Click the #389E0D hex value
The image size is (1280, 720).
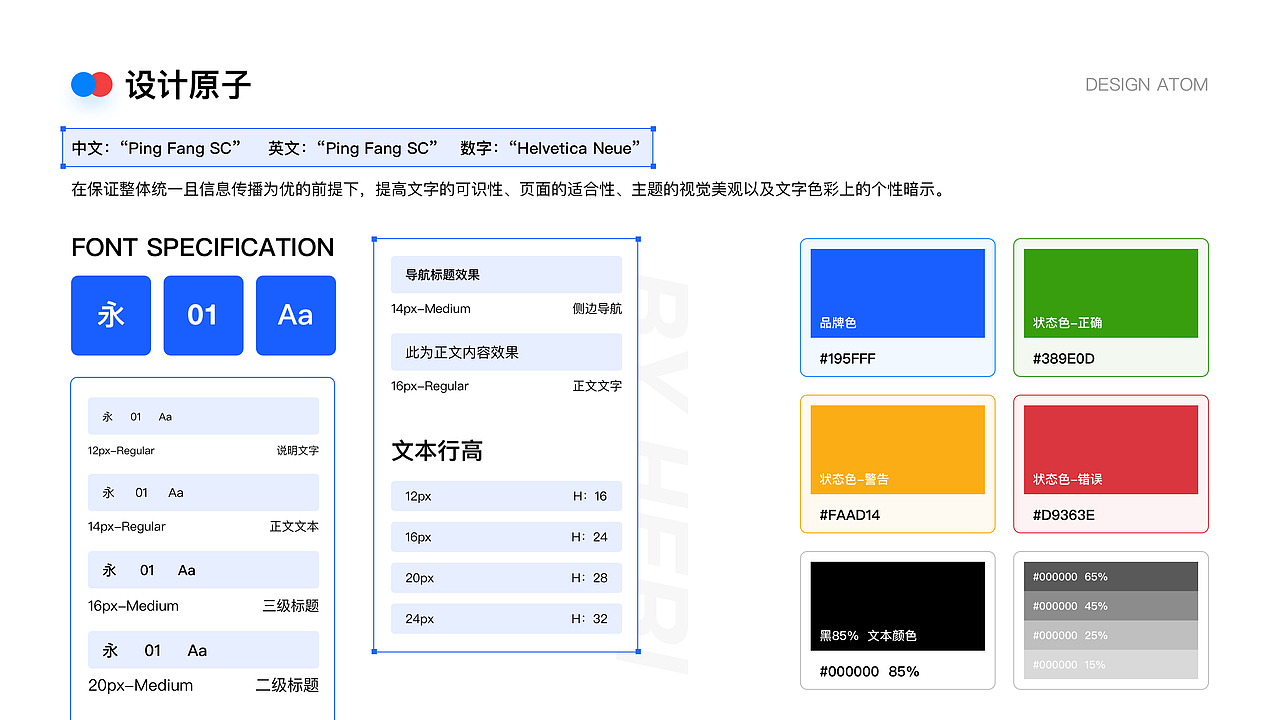point(1064,358)
